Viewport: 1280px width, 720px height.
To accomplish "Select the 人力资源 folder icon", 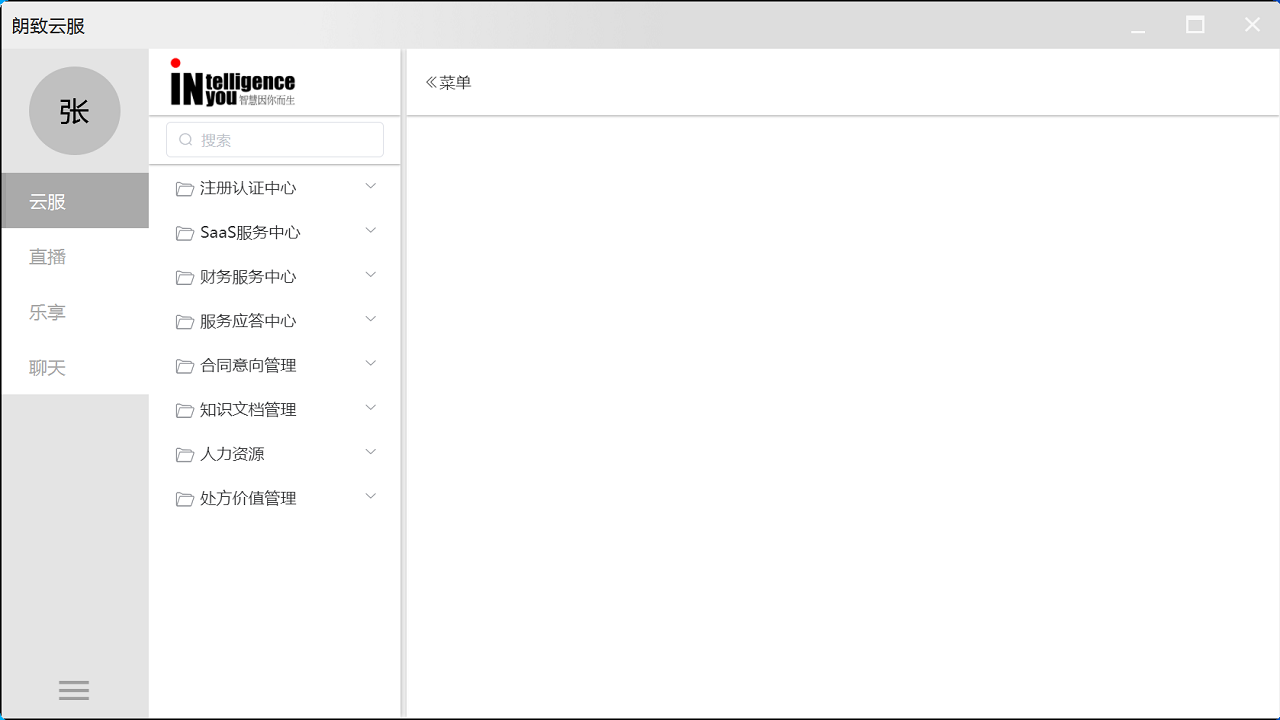I will click(x=184, y=453).
